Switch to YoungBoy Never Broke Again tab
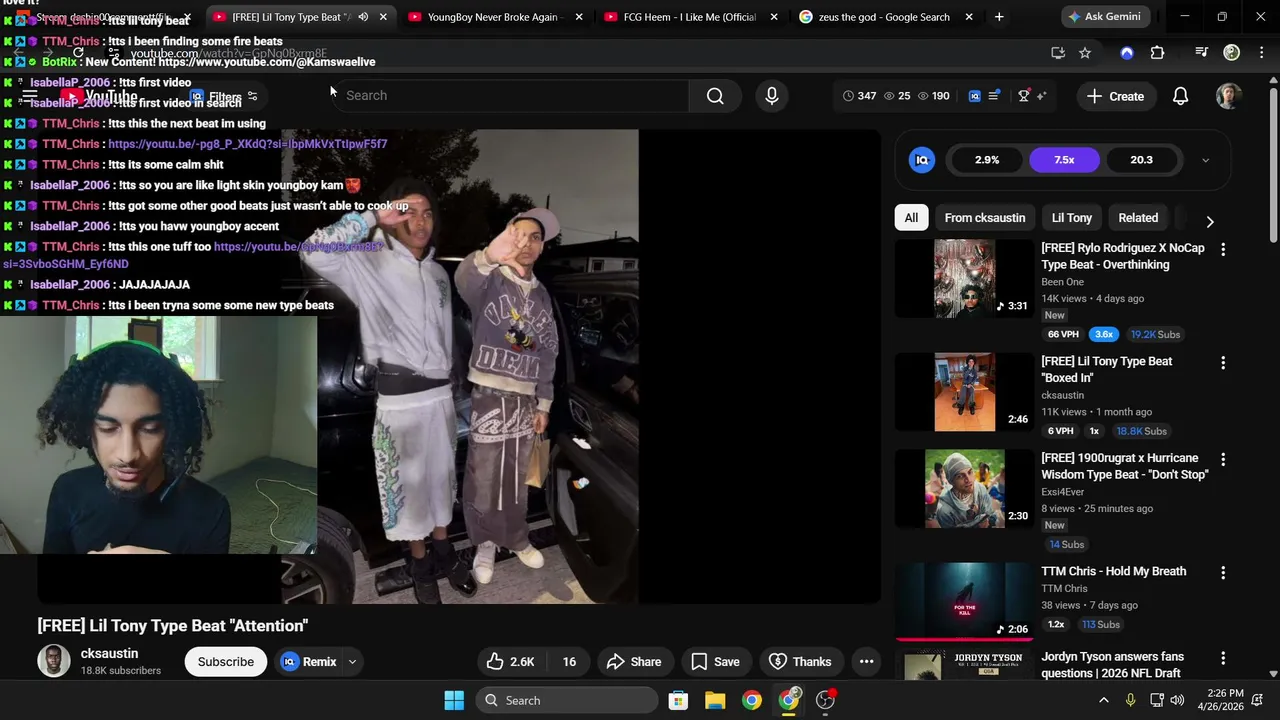Viewport: 1280px width, 720px height. [494, 17]
